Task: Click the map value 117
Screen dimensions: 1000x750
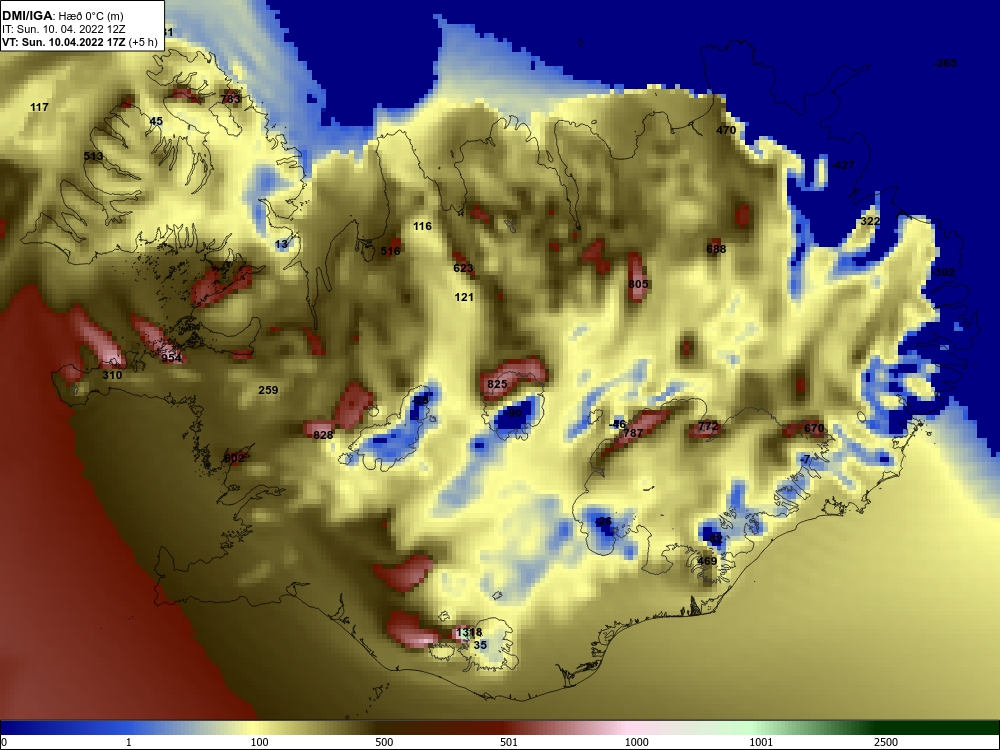Action: pyautogui.click(x=40, y=107)
